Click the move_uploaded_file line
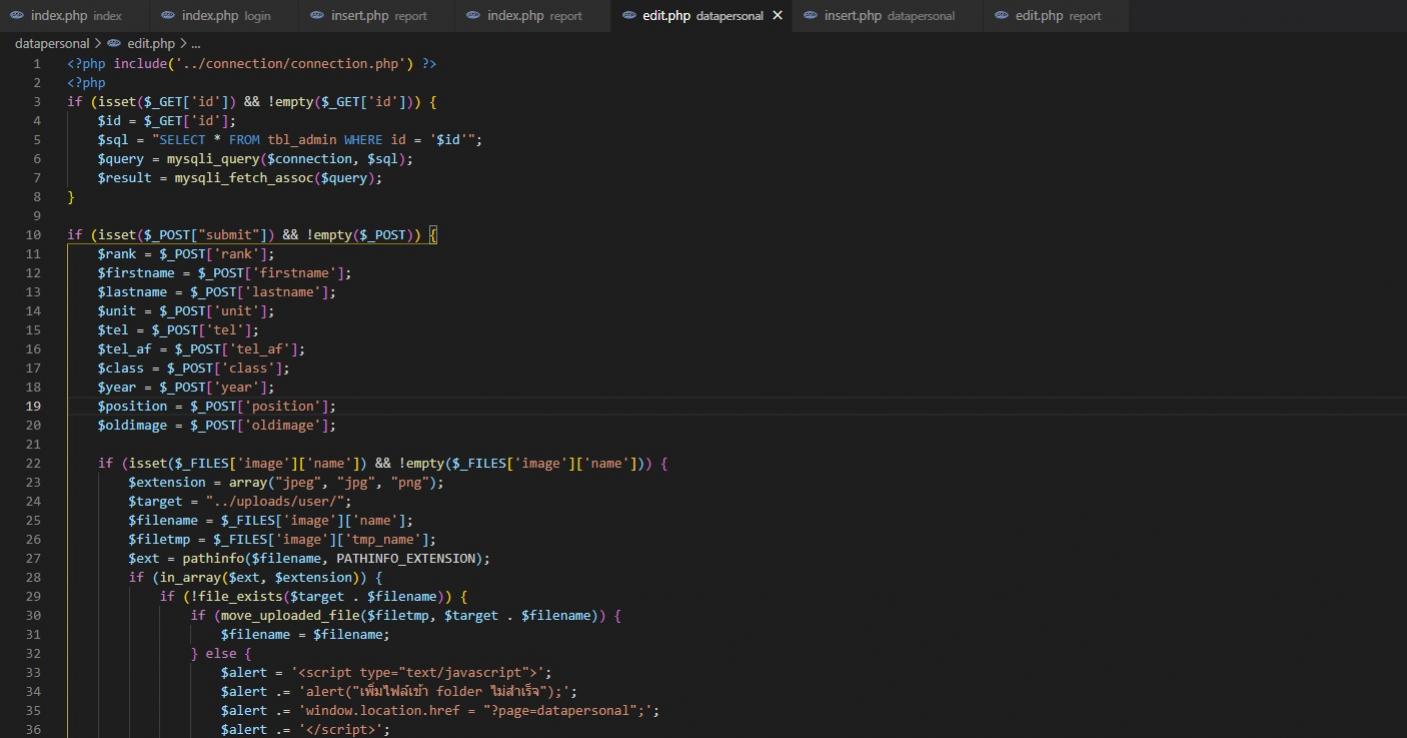1407x738 pixels. pyautogui.click(x=406, y=615)
